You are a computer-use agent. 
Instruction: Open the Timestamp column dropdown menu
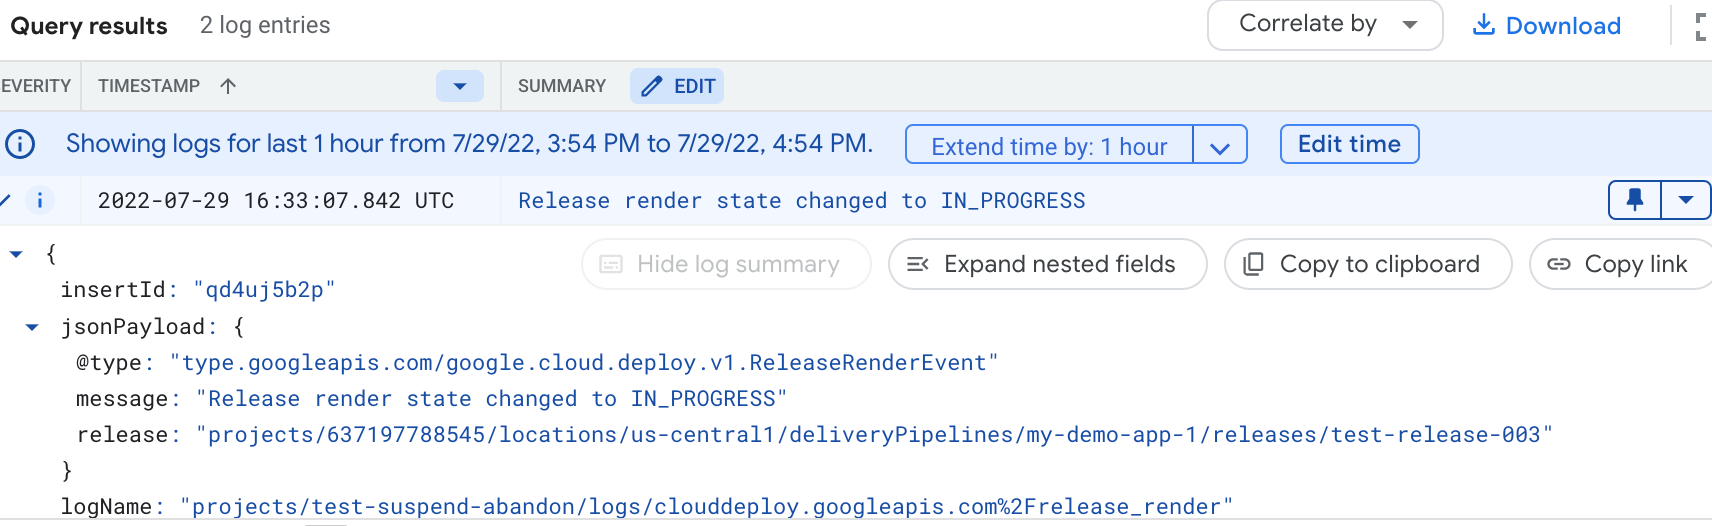coord(460,86)
